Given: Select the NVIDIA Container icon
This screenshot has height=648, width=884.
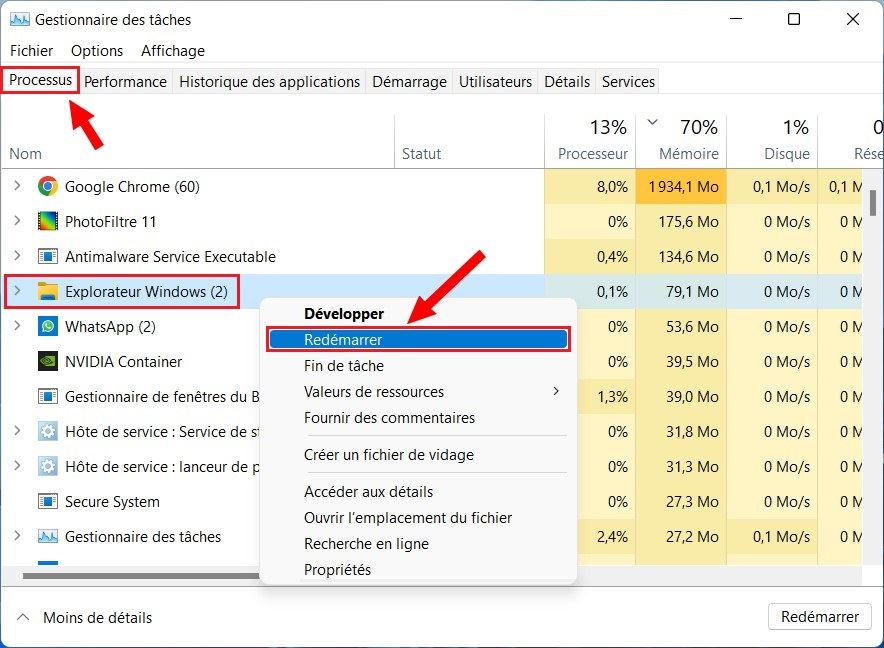Looking at the screenshot, I should tap(49, 361).
